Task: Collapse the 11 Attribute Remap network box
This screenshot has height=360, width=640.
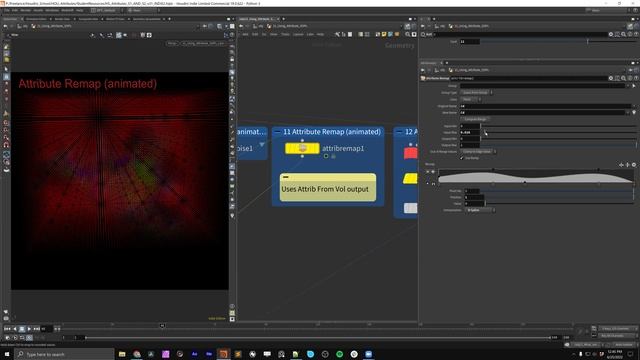Action: [278, 132]
